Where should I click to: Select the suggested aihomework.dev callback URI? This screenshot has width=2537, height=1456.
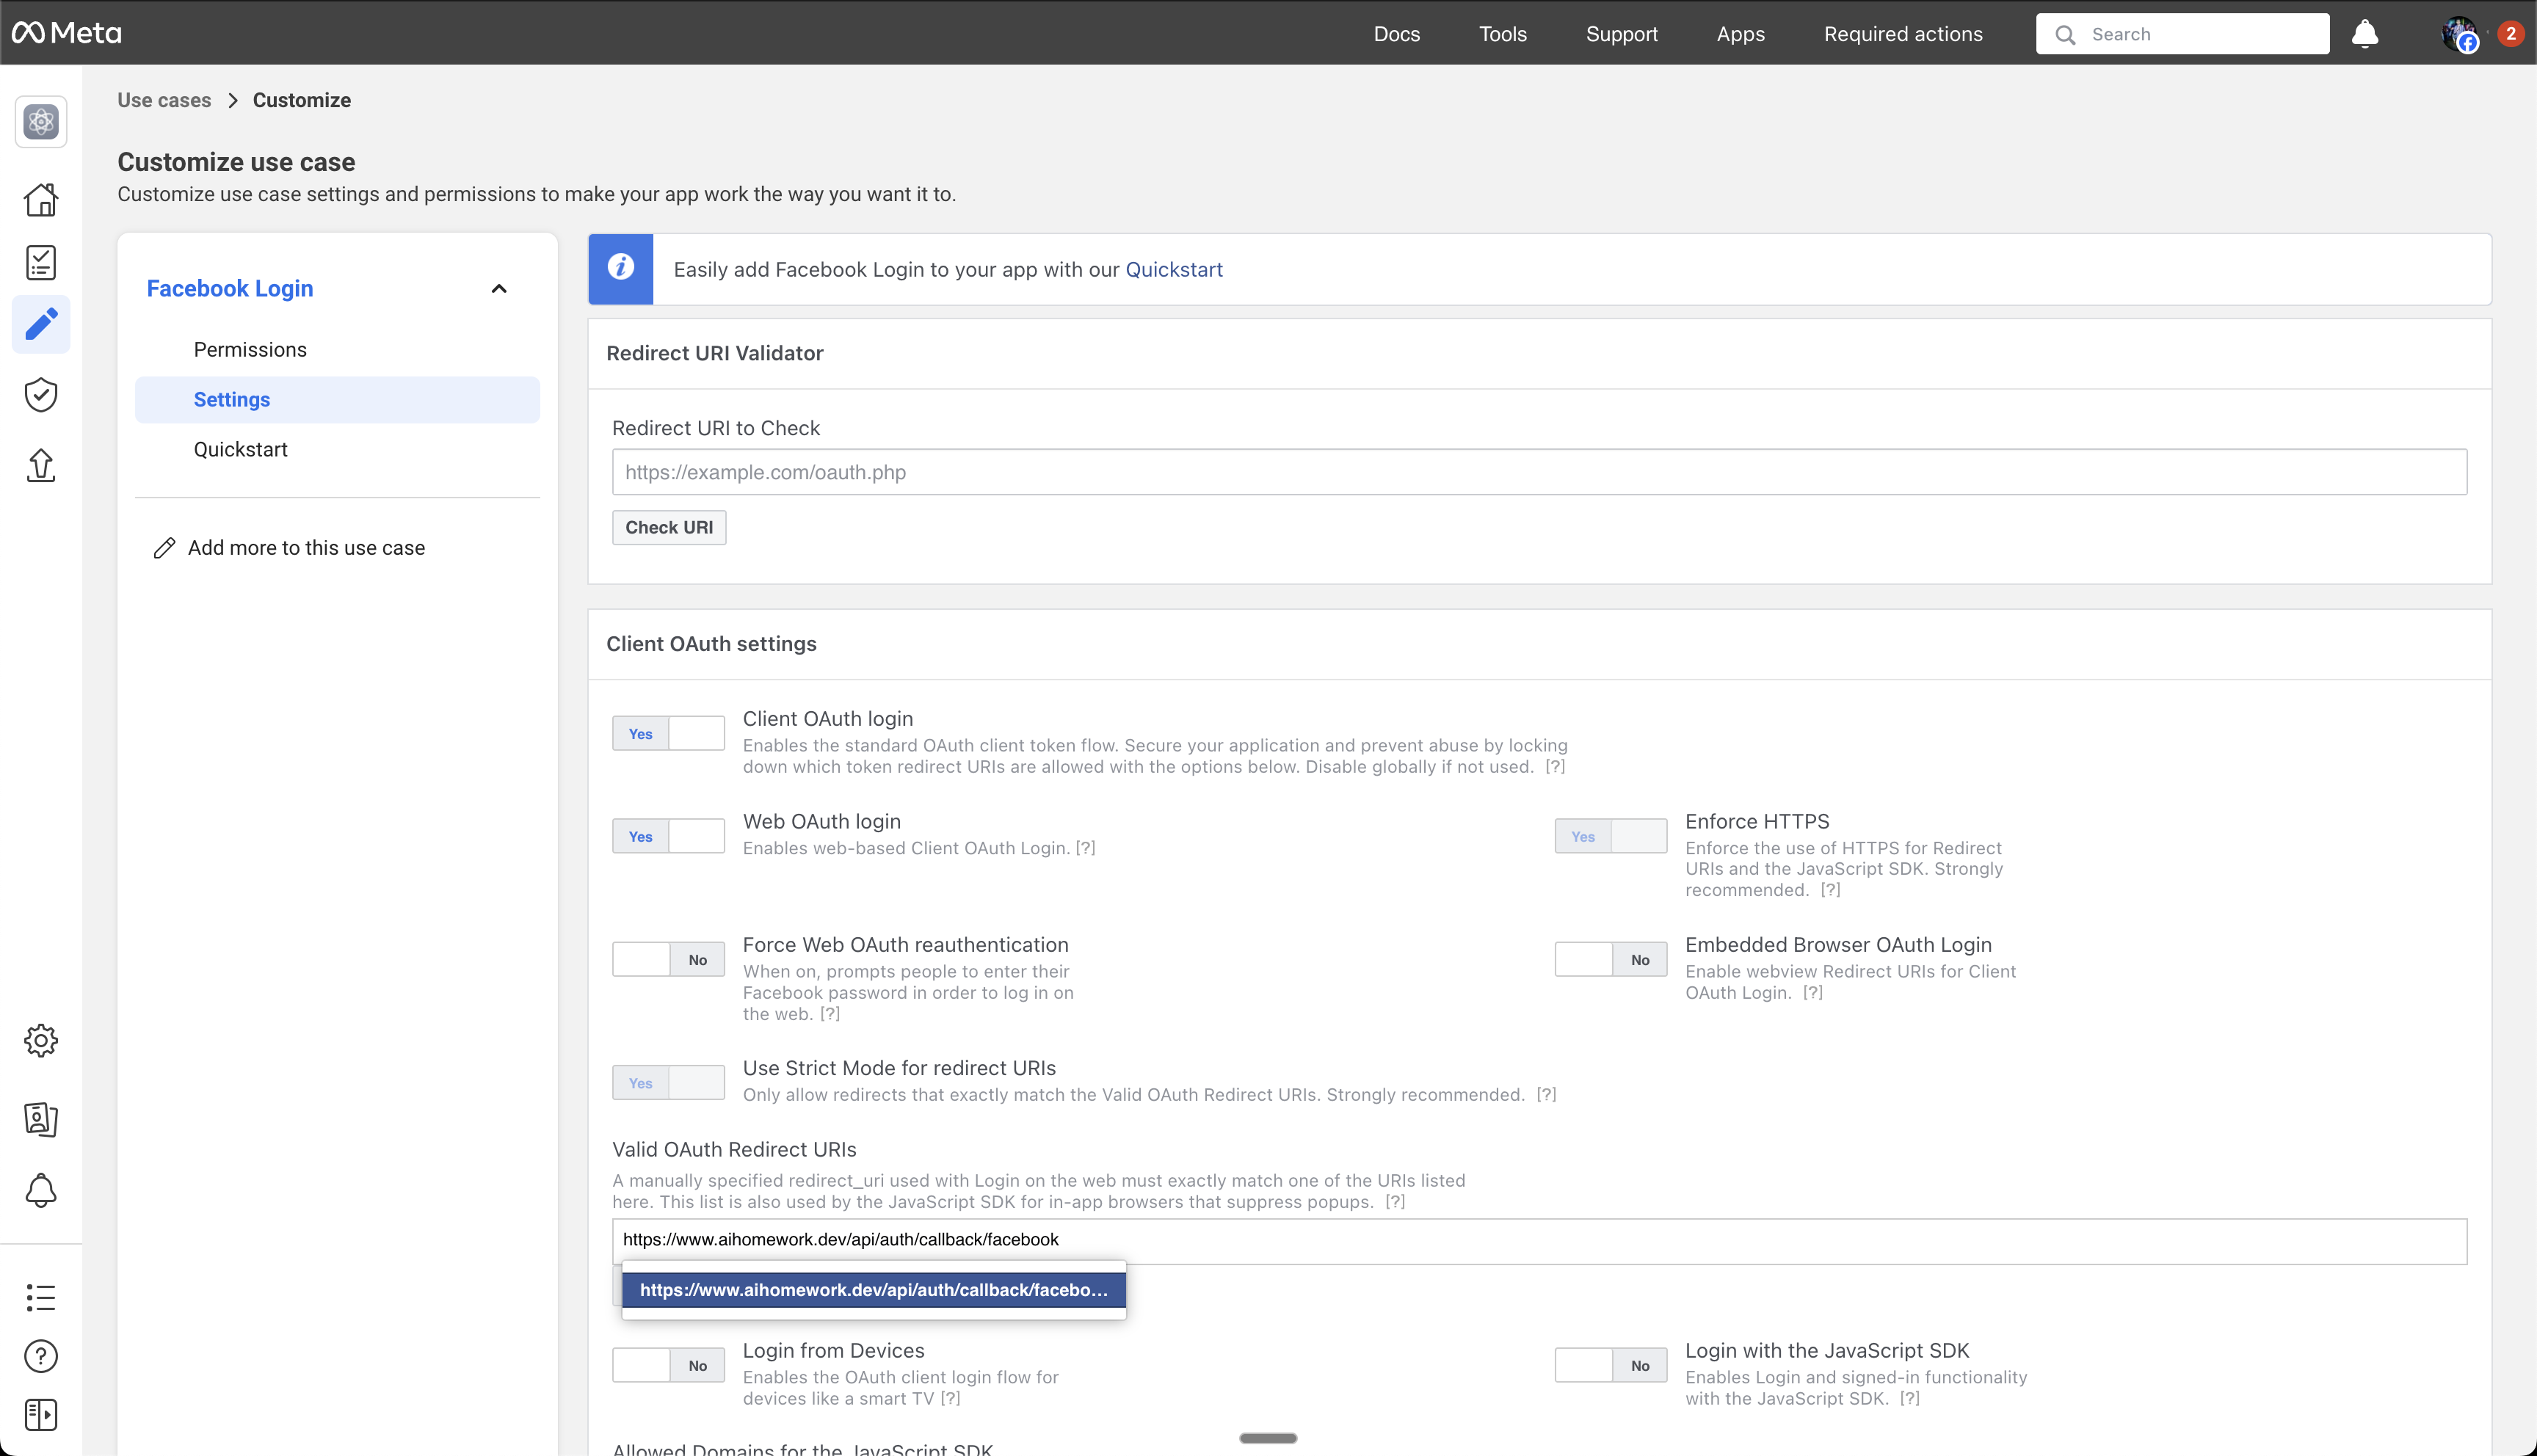tap(874, 1290)
